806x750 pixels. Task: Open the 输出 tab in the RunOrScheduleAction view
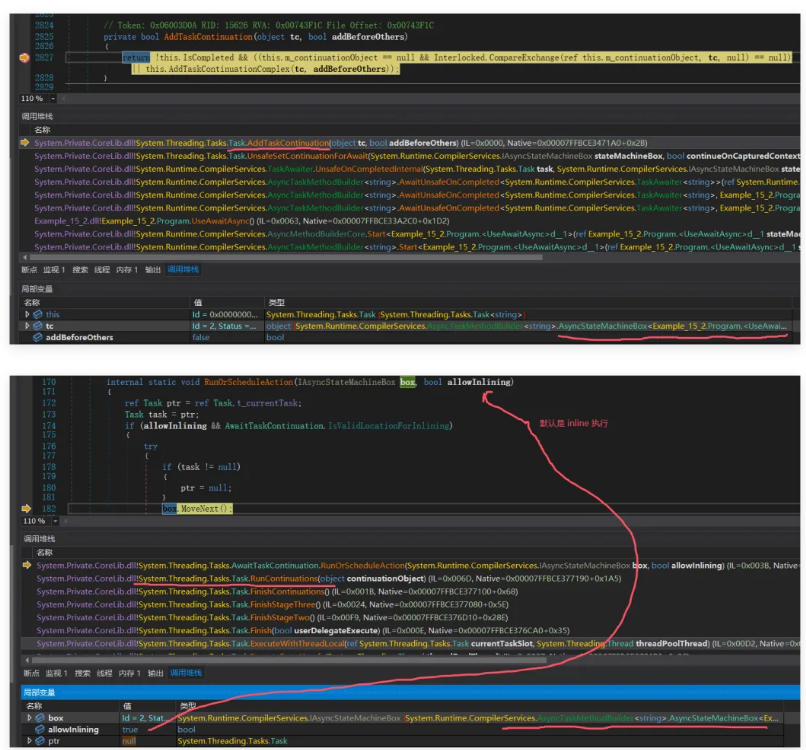point(155,673)
